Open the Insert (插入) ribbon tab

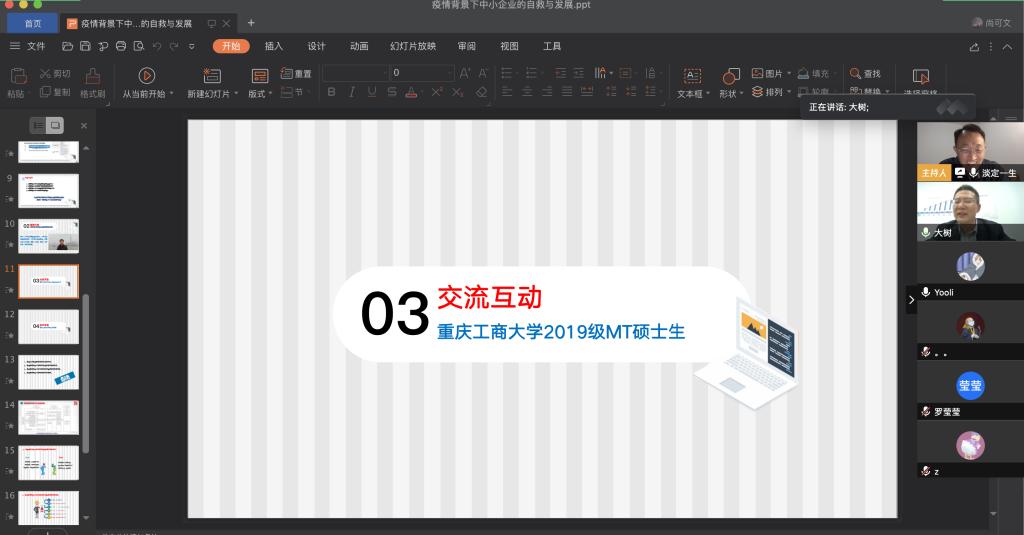(274, 46)
